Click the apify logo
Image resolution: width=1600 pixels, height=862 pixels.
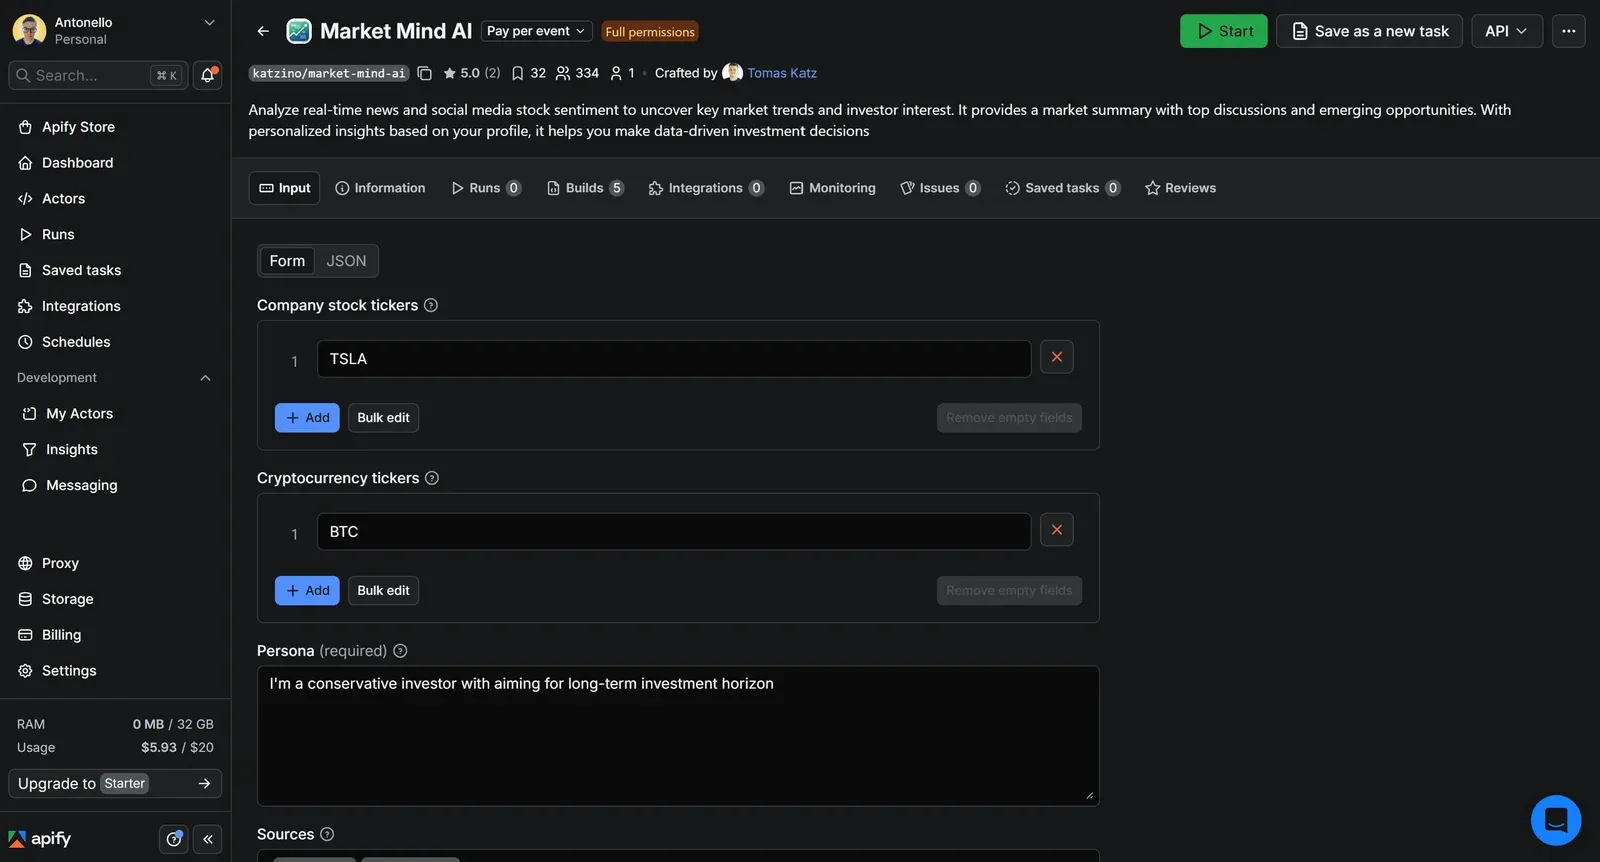pos(40,839)
